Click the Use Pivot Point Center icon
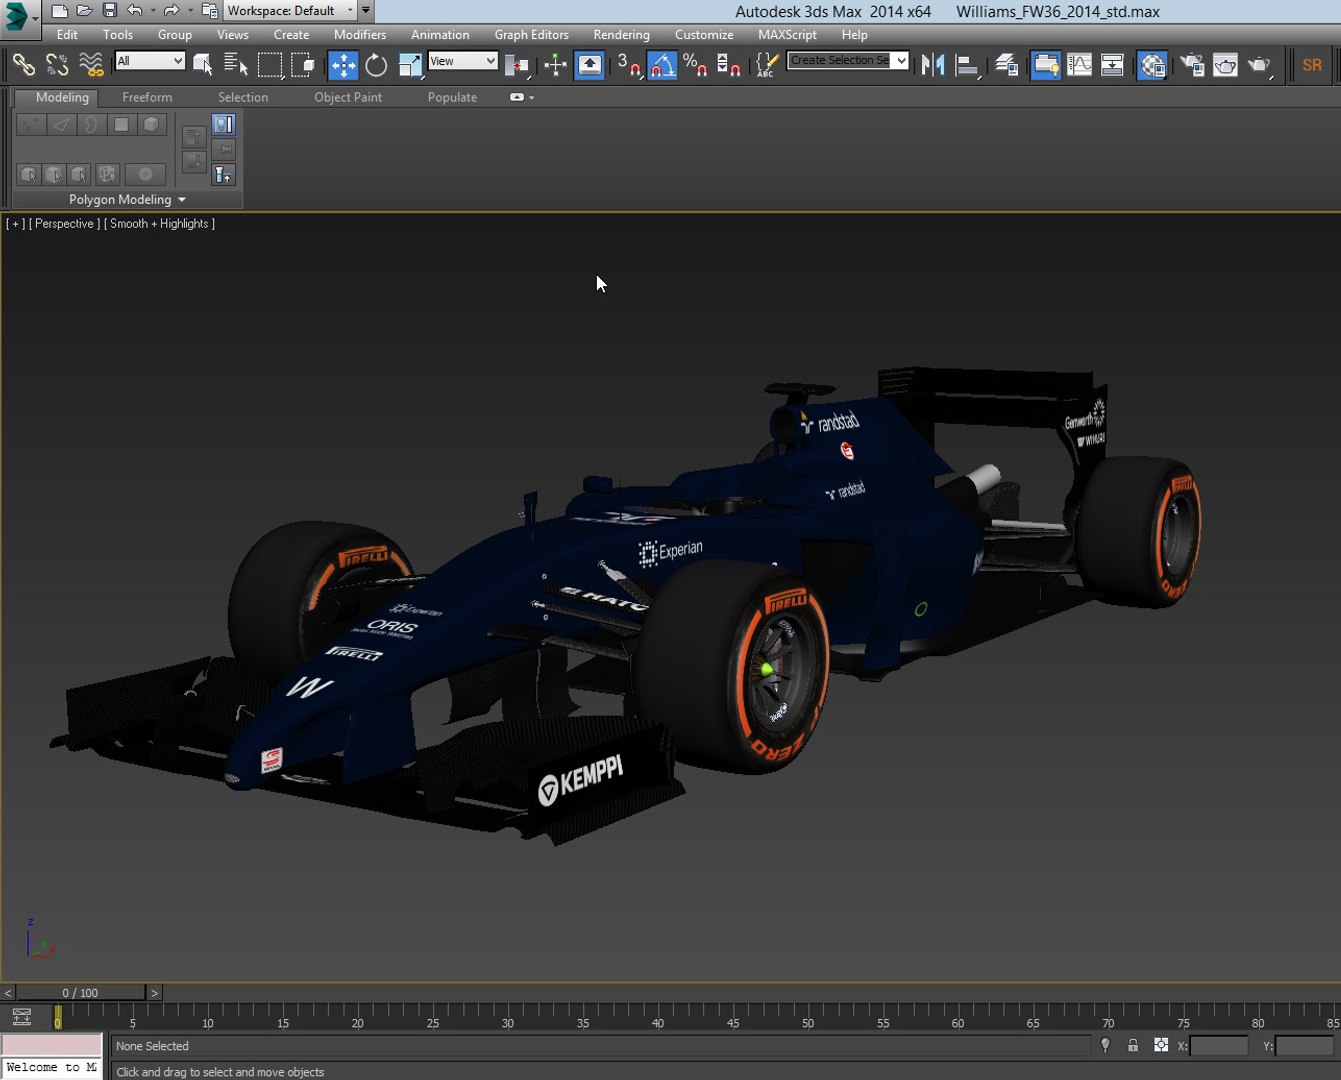Image resolution: width=1341 pixels, height=1080 pixels. pos(517,65)
